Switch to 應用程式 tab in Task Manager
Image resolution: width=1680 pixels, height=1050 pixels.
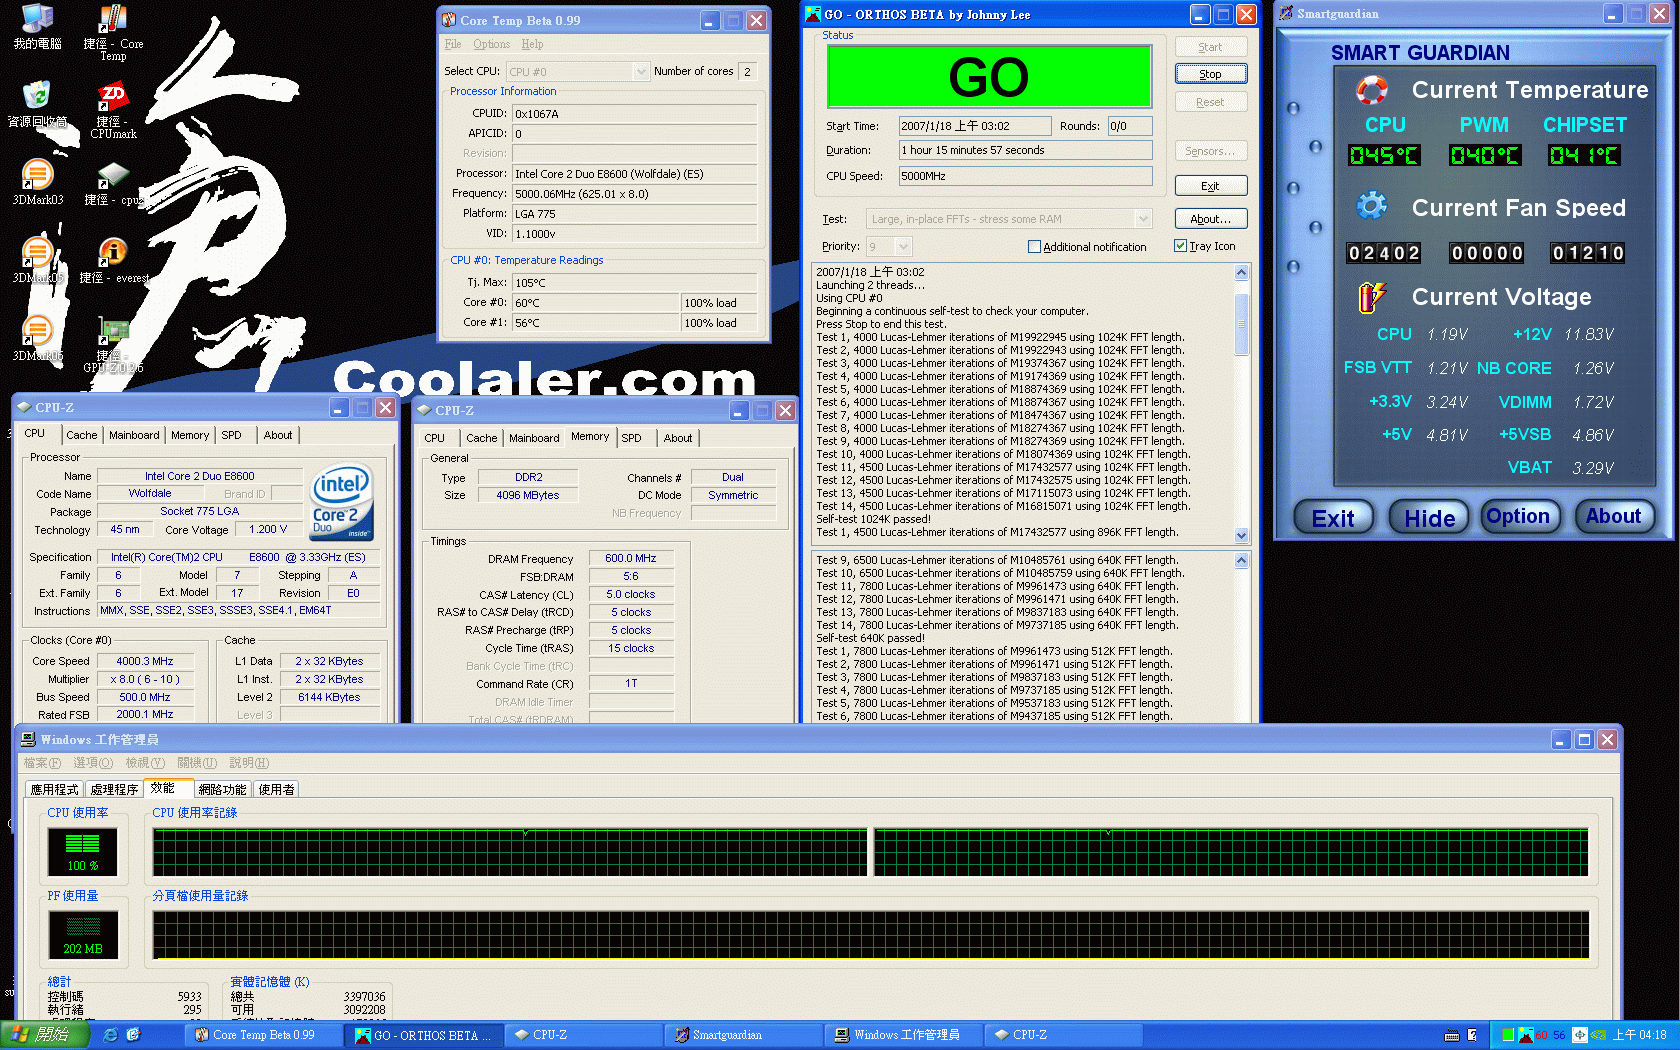pyautogui.click(x=54, y=789)
